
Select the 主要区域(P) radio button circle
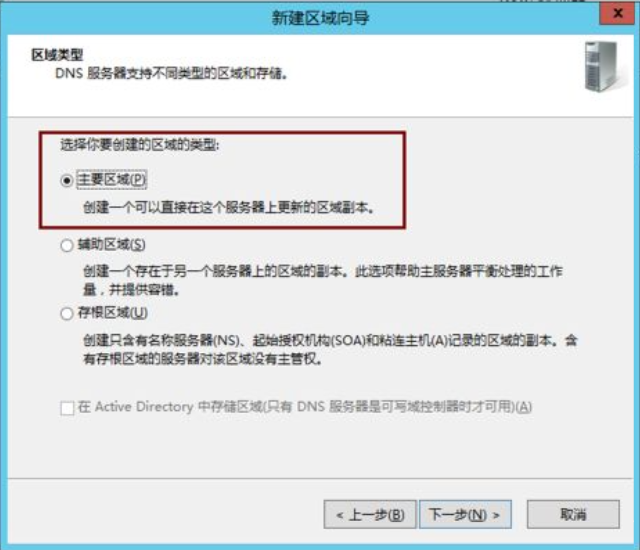(x=67, y=180)
